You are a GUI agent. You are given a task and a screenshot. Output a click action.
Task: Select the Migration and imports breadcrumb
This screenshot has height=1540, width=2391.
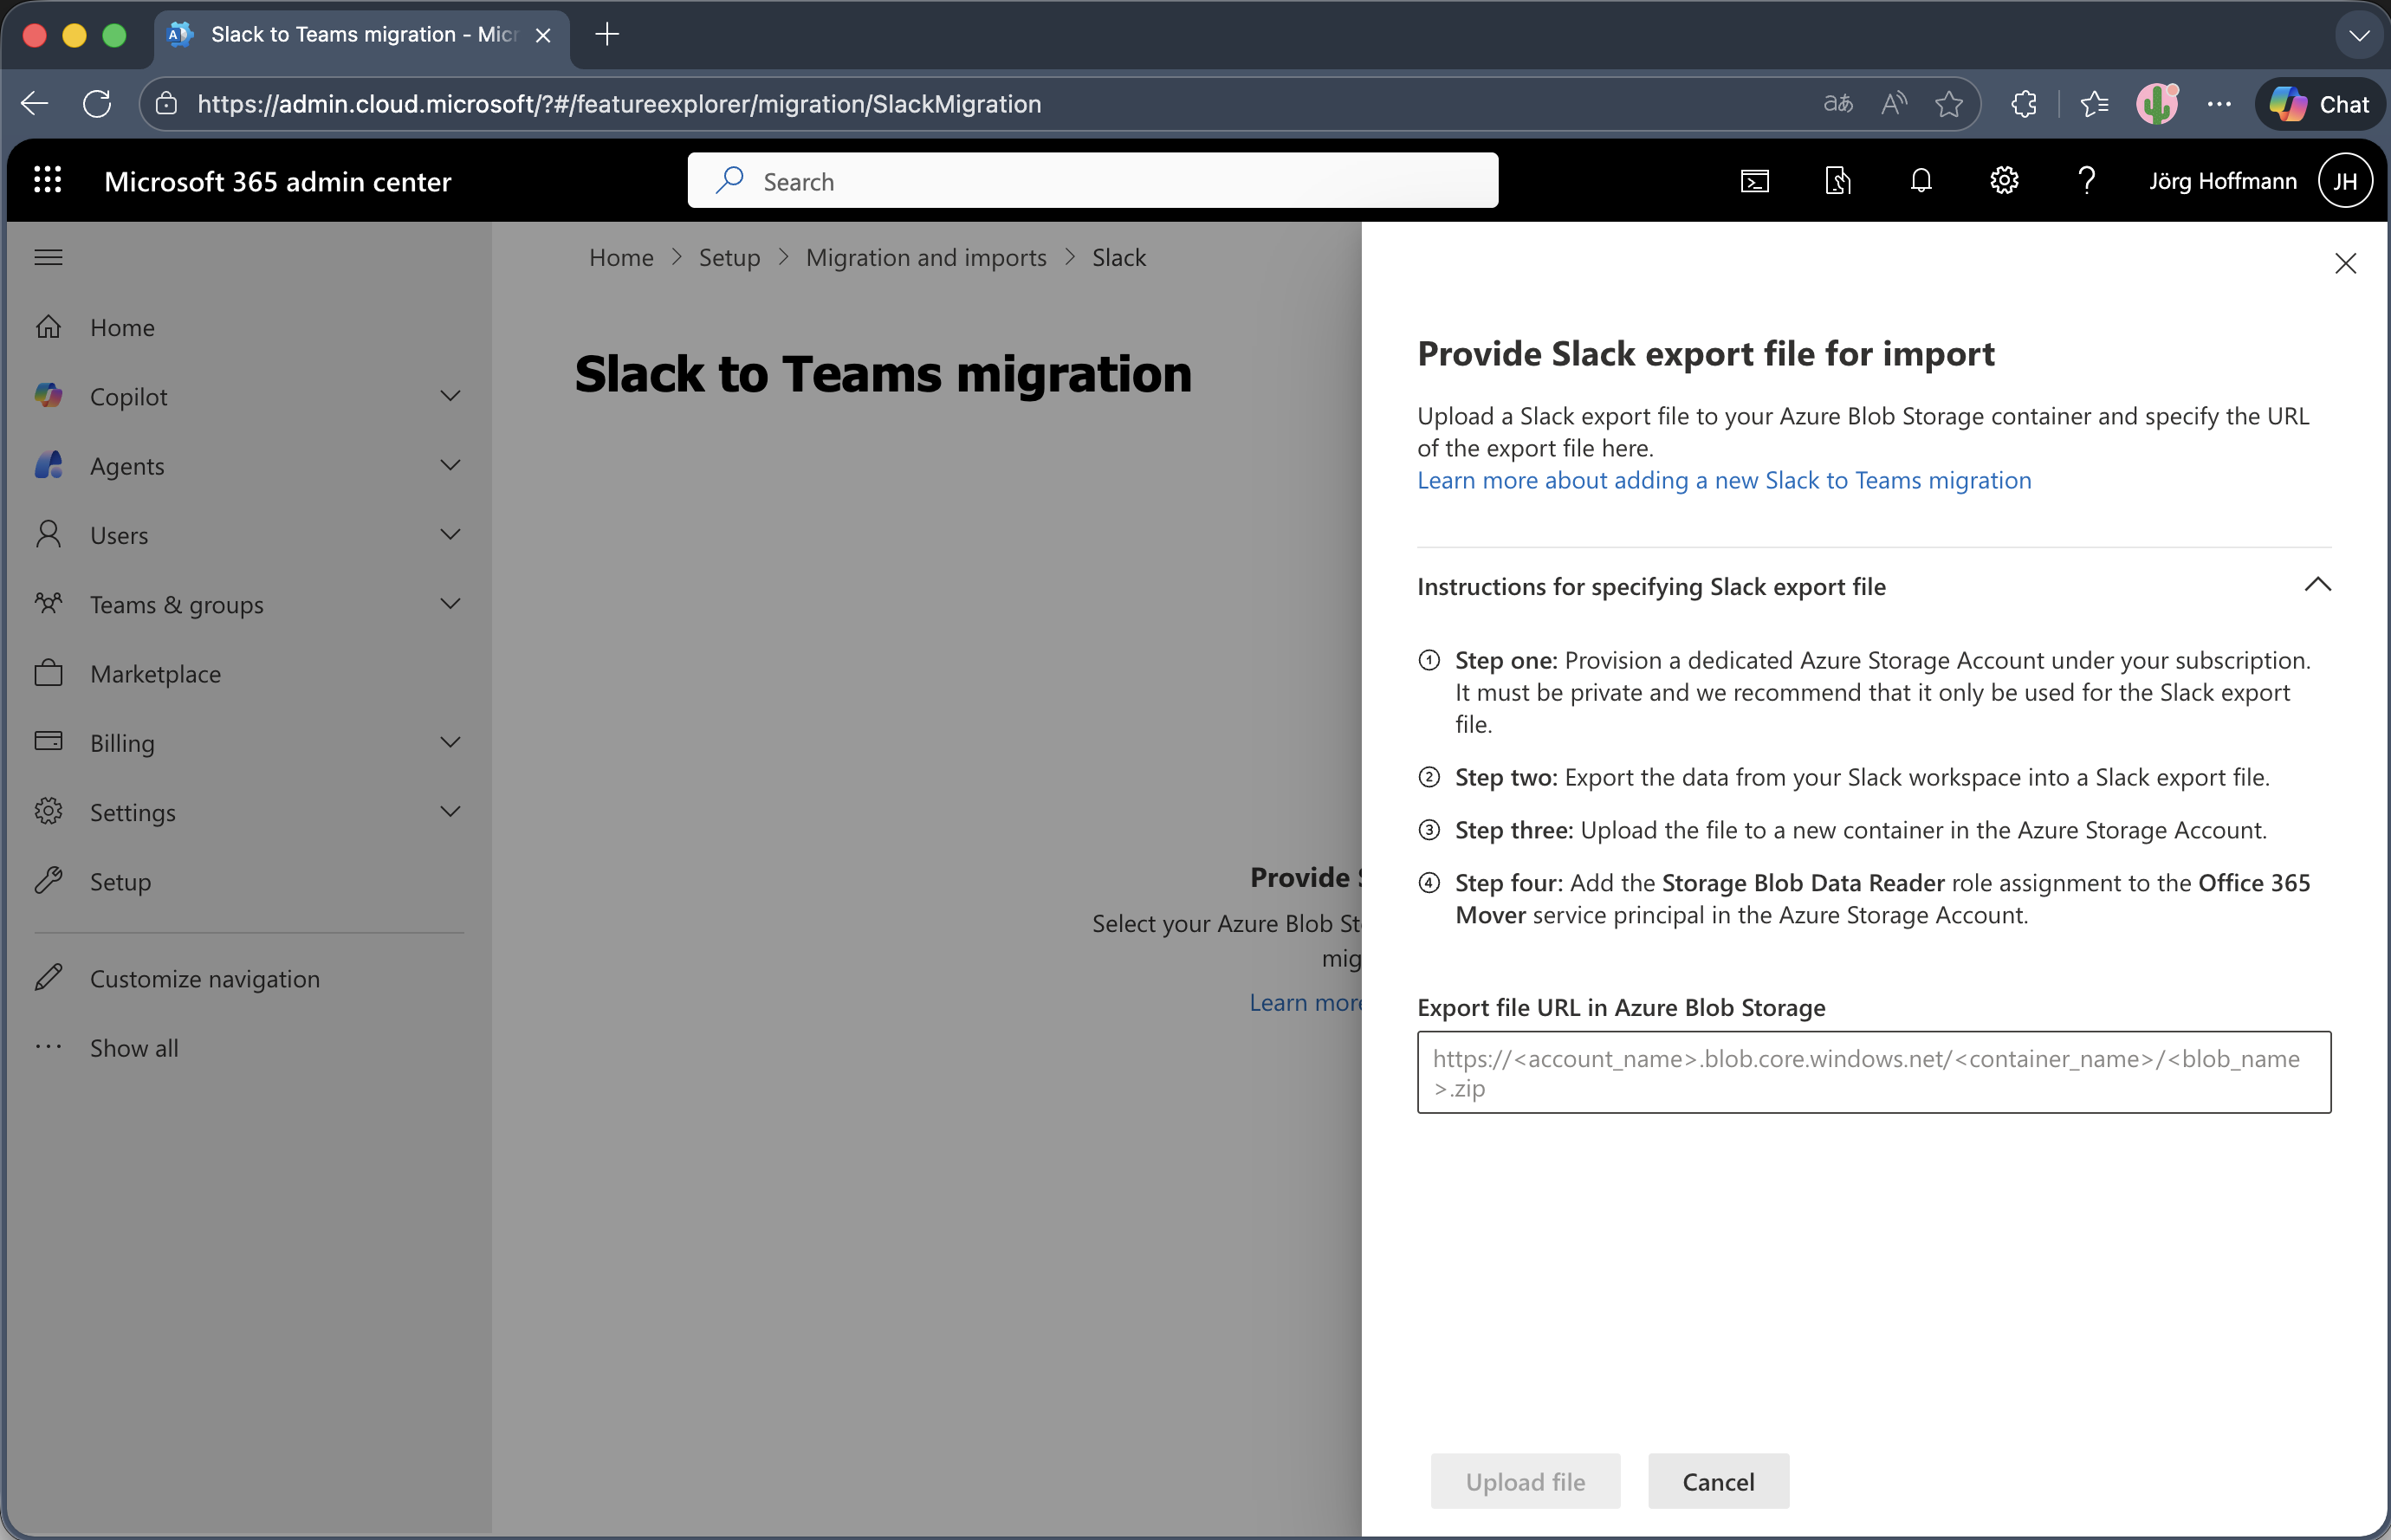point(925,257)
